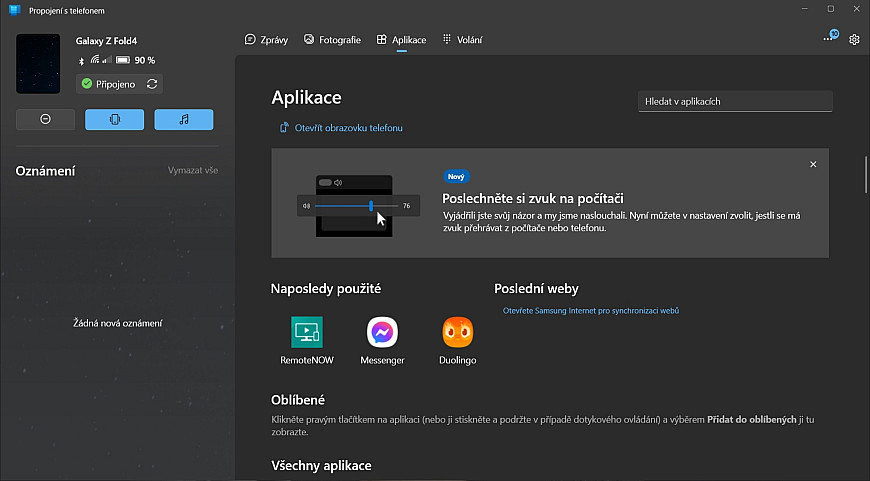Toggle phone vibrate mode button

(x=114, y=119)
